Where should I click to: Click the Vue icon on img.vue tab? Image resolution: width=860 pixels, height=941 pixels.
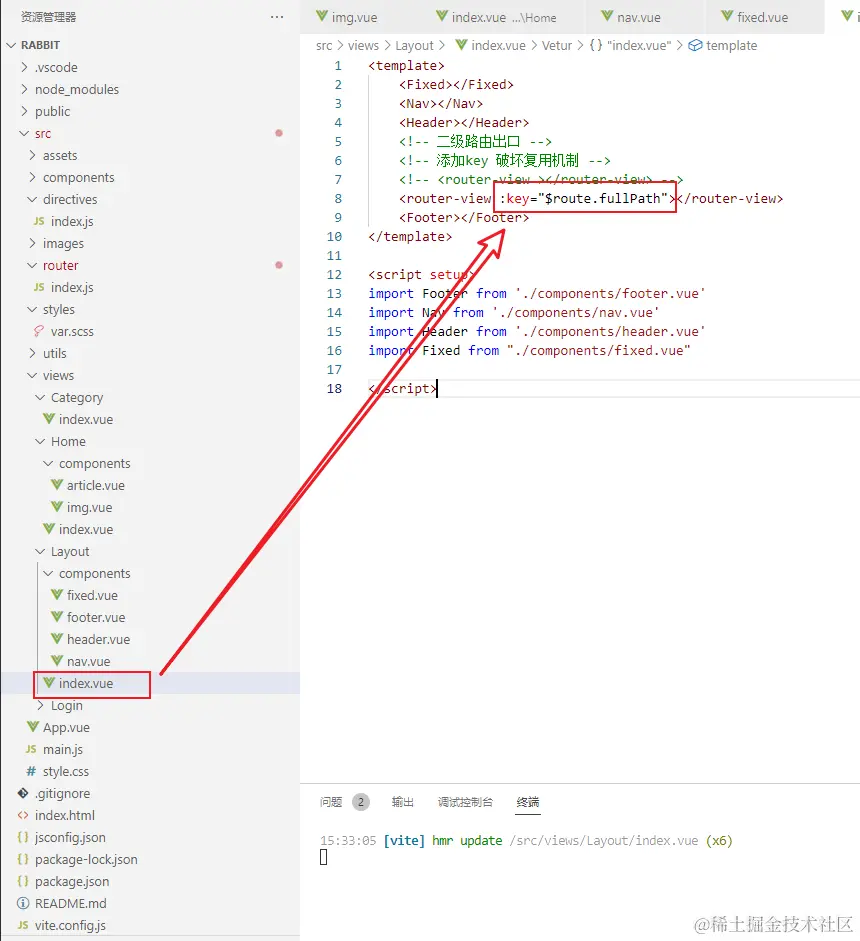322,16
